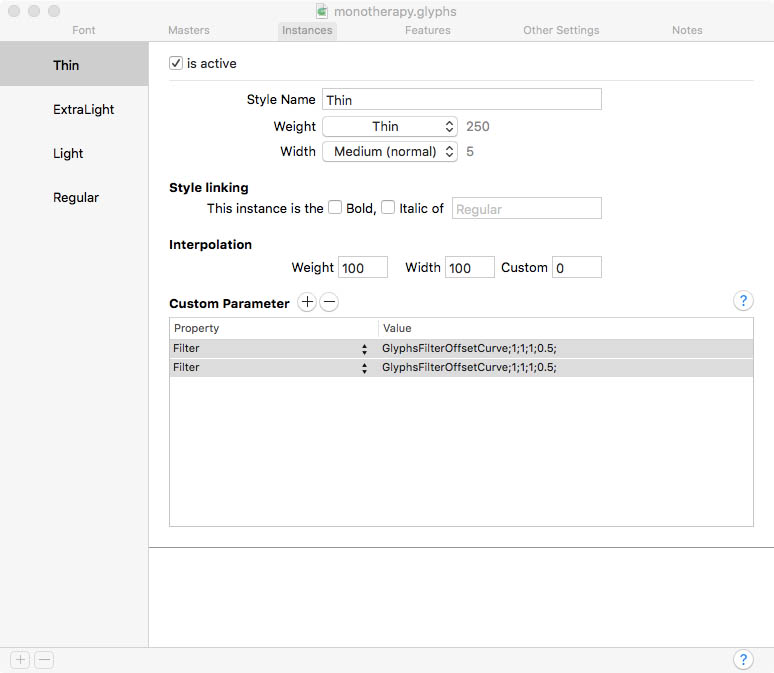Remove selected custom parameter with minus icon
This screenshot has width=774, height=673.
point(329,302)
